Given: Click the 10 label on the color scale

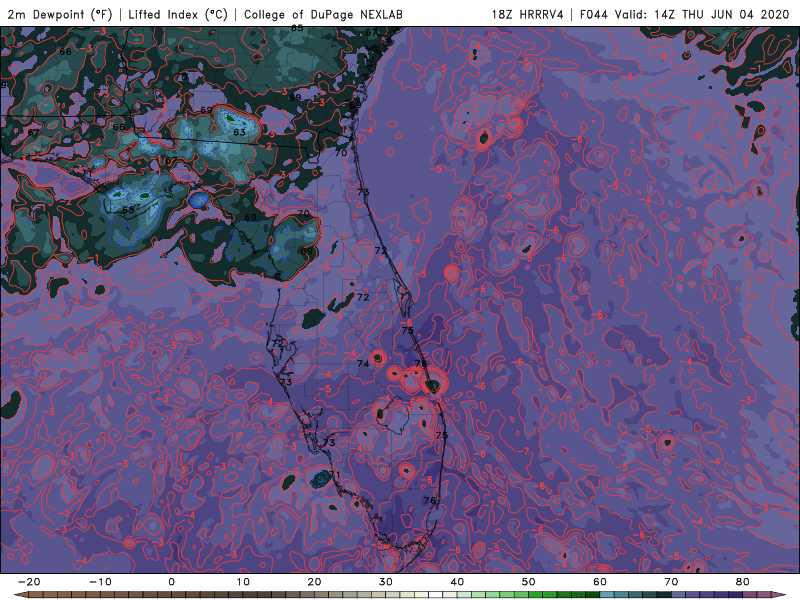Looking at the screenshot, I should click(243, 582).
